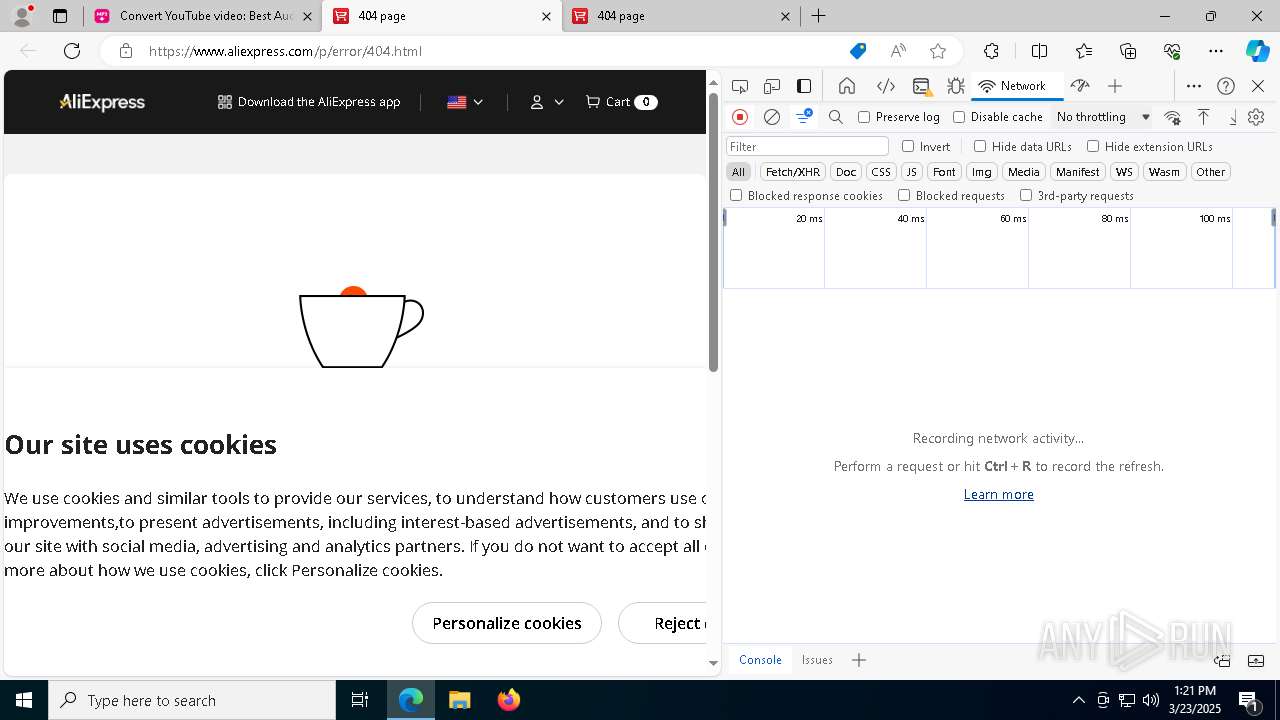Filter requests by Fetch/XHR

click(x=793, y=172)
